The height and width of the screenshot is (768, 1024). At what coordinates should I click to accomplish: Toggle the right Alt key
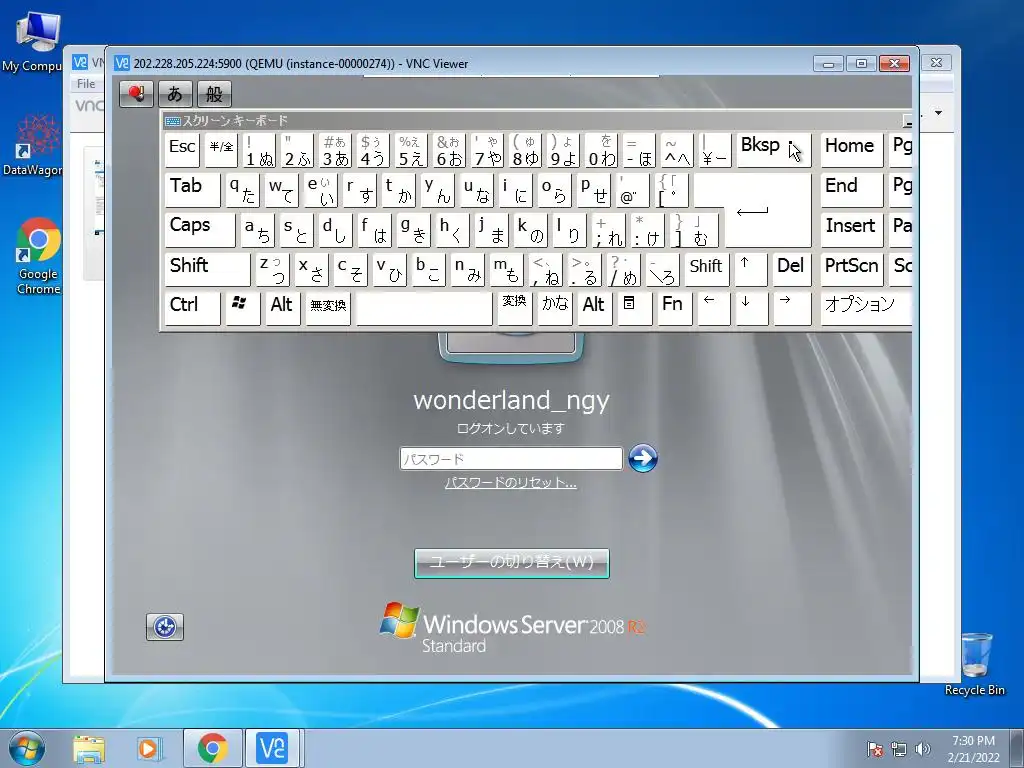tap(594, 308)
